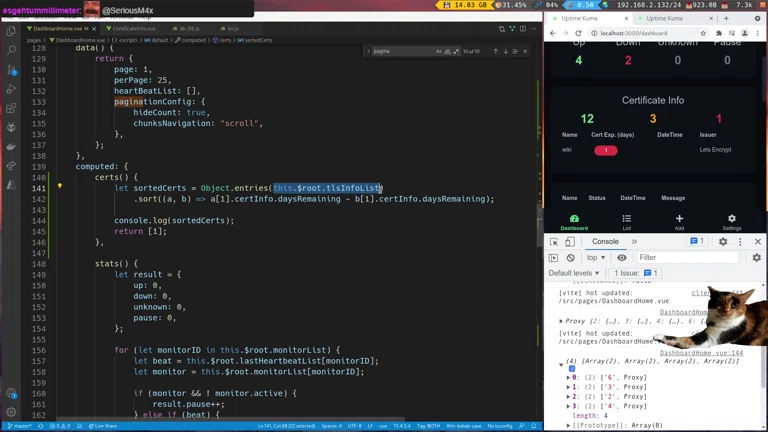The image size is (768, 432).
Task: Click the console Filter input field
Action: [690, 257]
